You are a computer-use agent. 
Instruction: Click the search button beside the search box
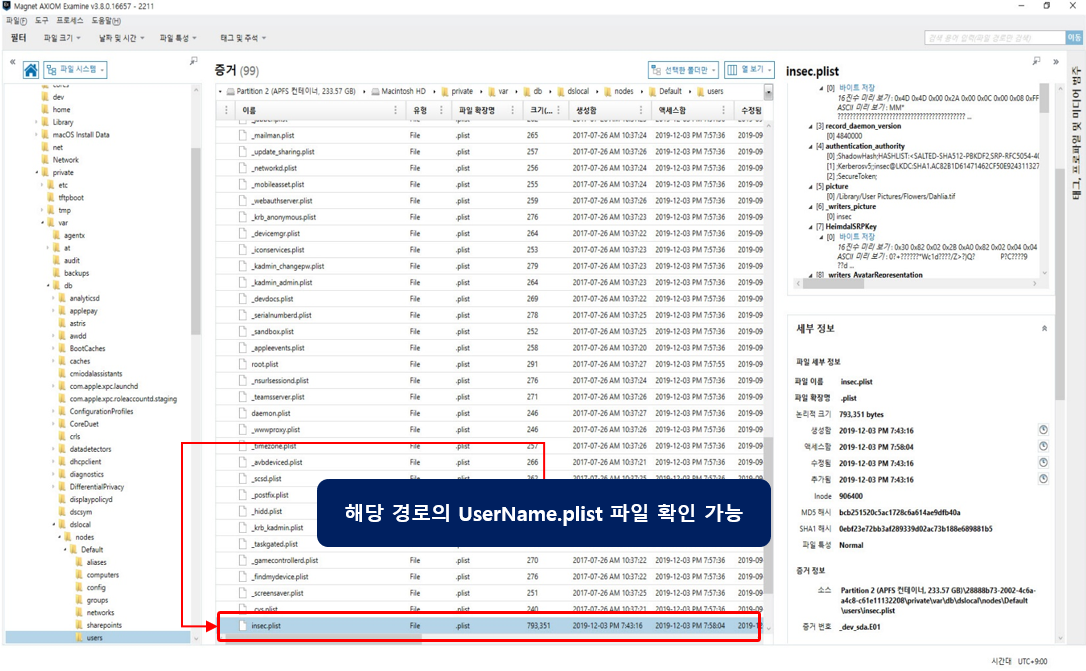[1075, 38]
